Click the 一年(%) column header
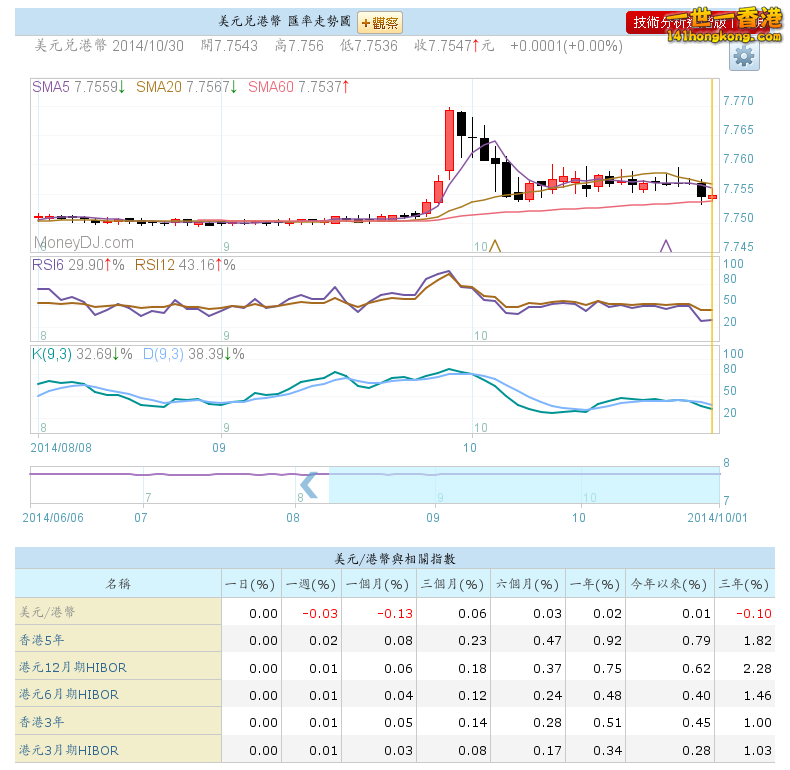This screenshot has width=790, height=770. pyautogui.click(x=595, y=584)
